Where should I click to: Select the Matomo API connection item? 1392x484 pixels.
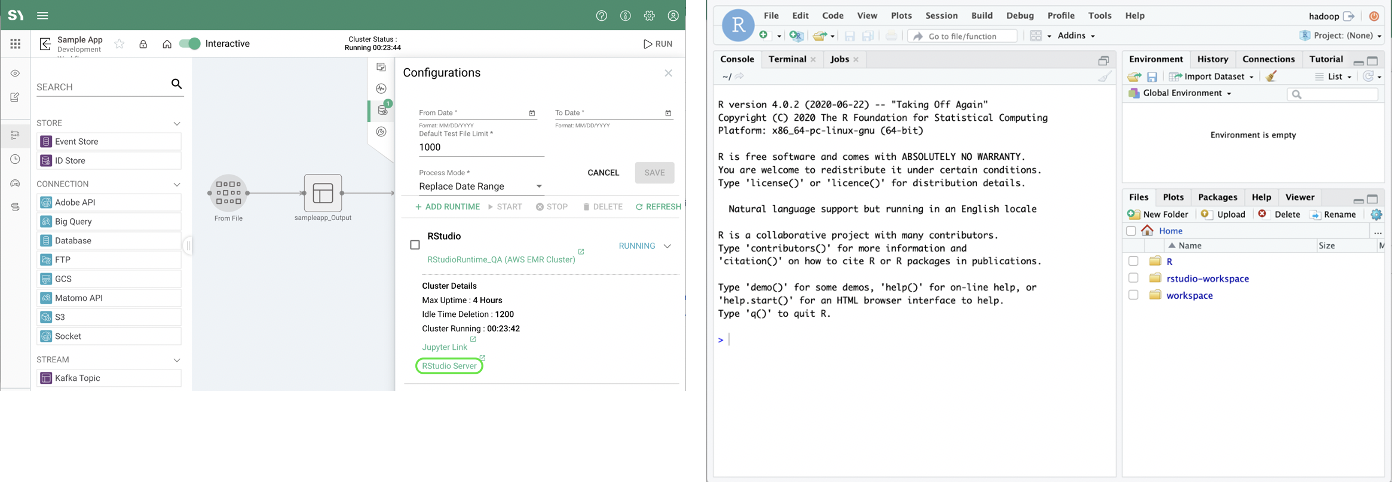coord(109,298)
